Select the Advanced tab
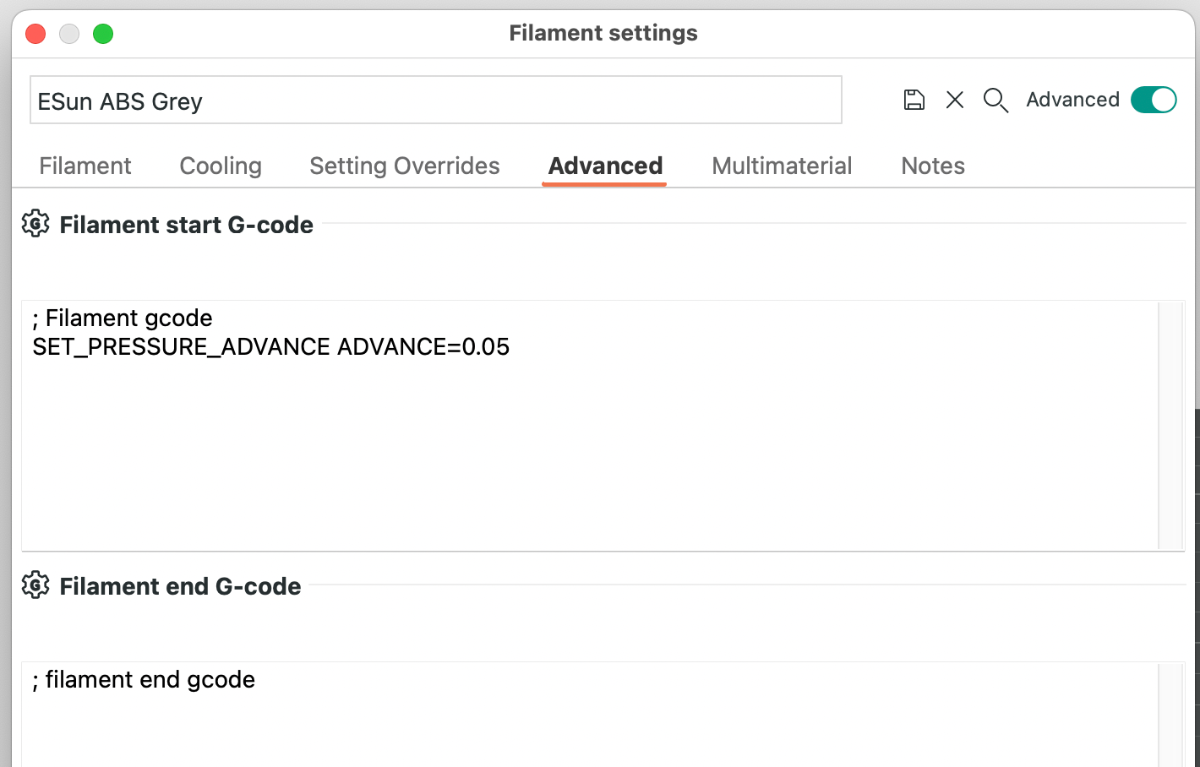 point(605,166)
